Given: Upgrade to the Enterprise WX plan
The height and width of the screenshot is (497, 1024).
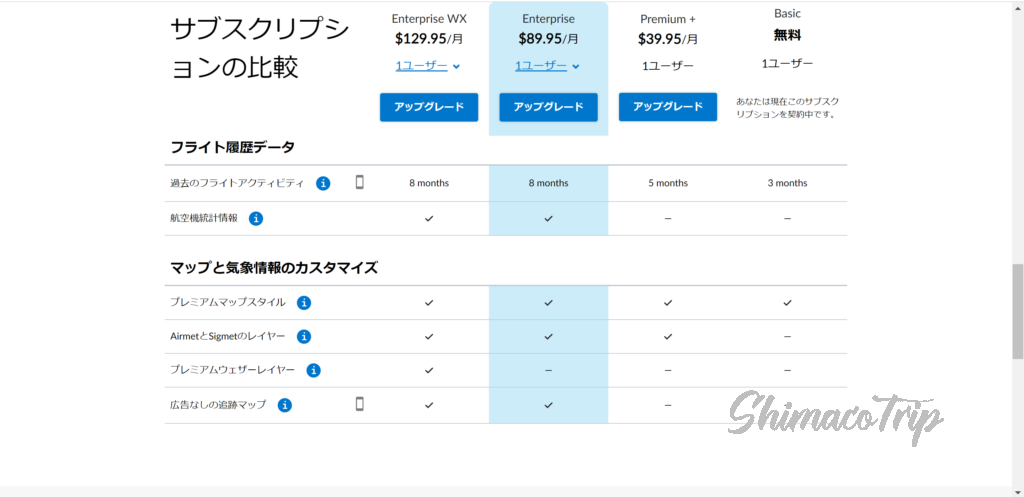Looking at the screenshot, I should 428,107.
